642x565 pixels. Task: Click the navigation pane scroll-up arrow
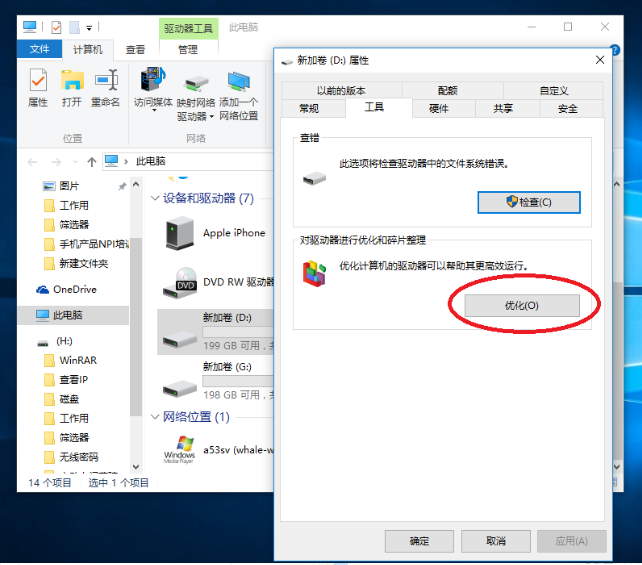tap(136, 185)
